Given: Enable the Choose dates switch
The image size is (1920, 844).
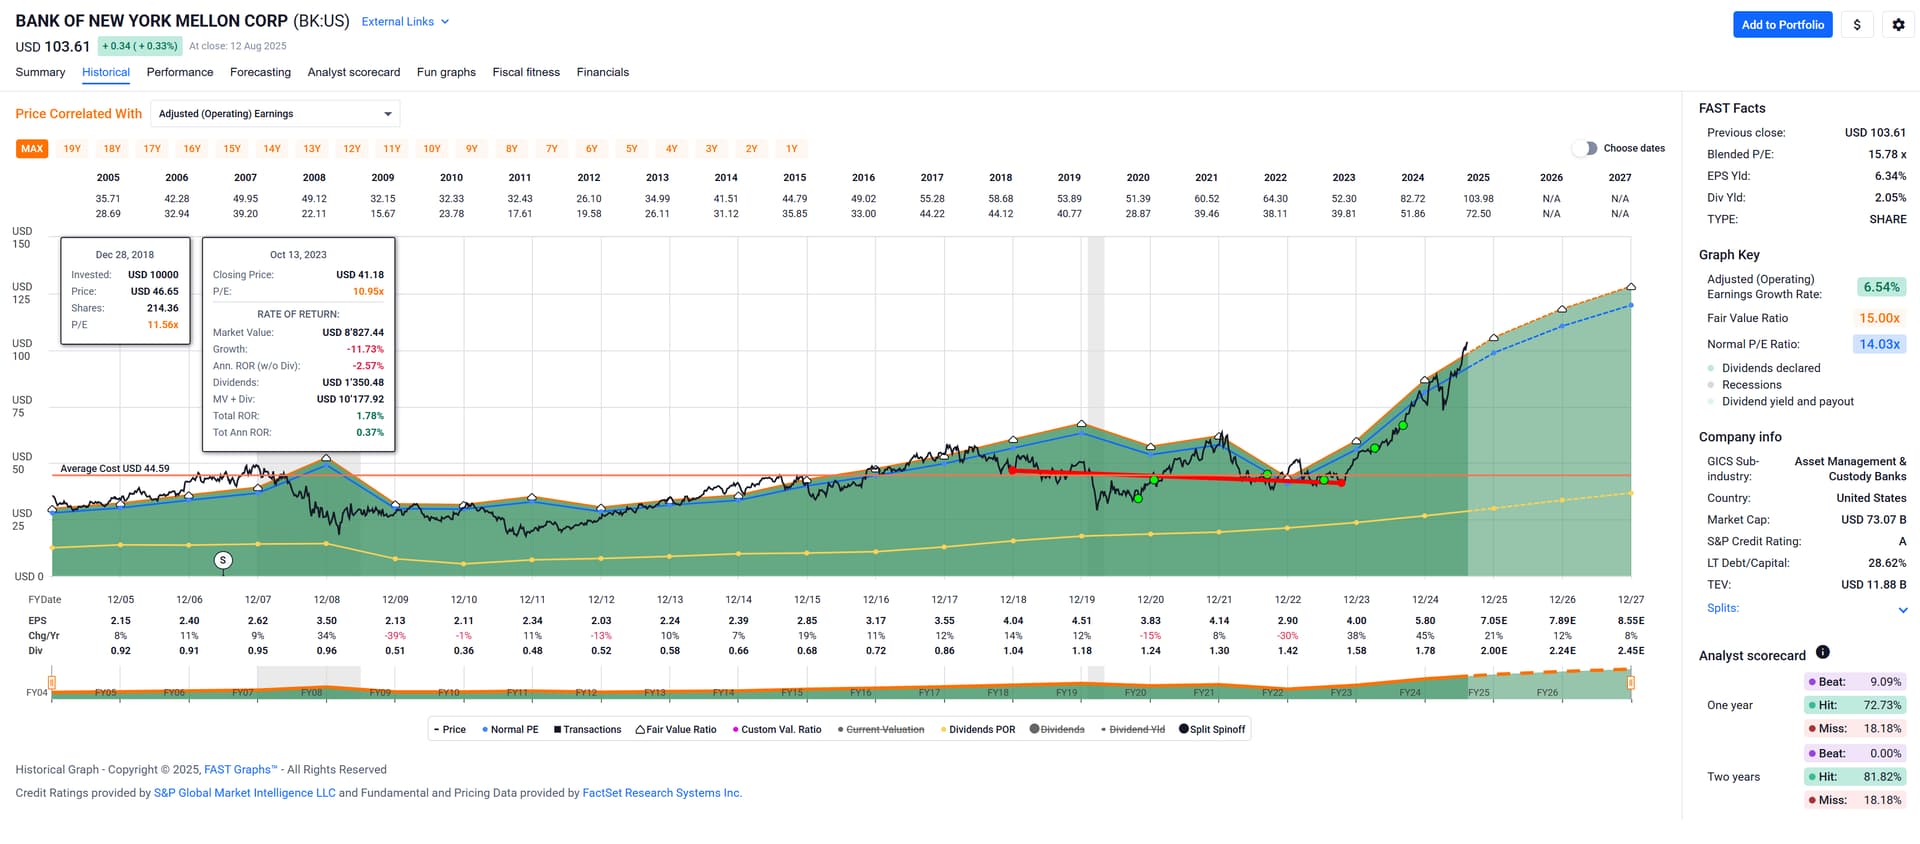Looking at the screenshot, I should (1584, 148).
